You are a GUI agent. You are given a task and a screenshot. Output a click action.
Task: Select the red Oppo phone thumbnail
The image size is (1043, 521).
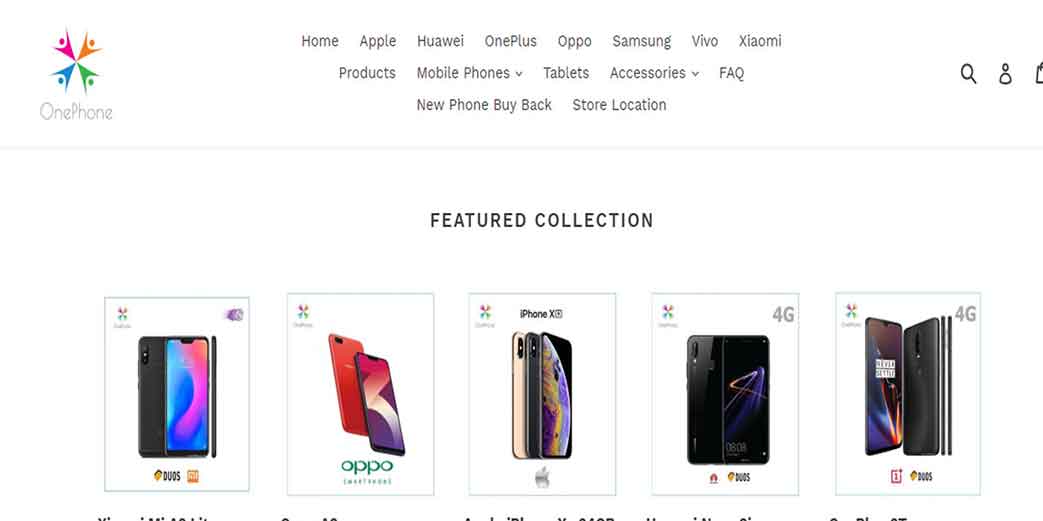click(x=361, y=394)
